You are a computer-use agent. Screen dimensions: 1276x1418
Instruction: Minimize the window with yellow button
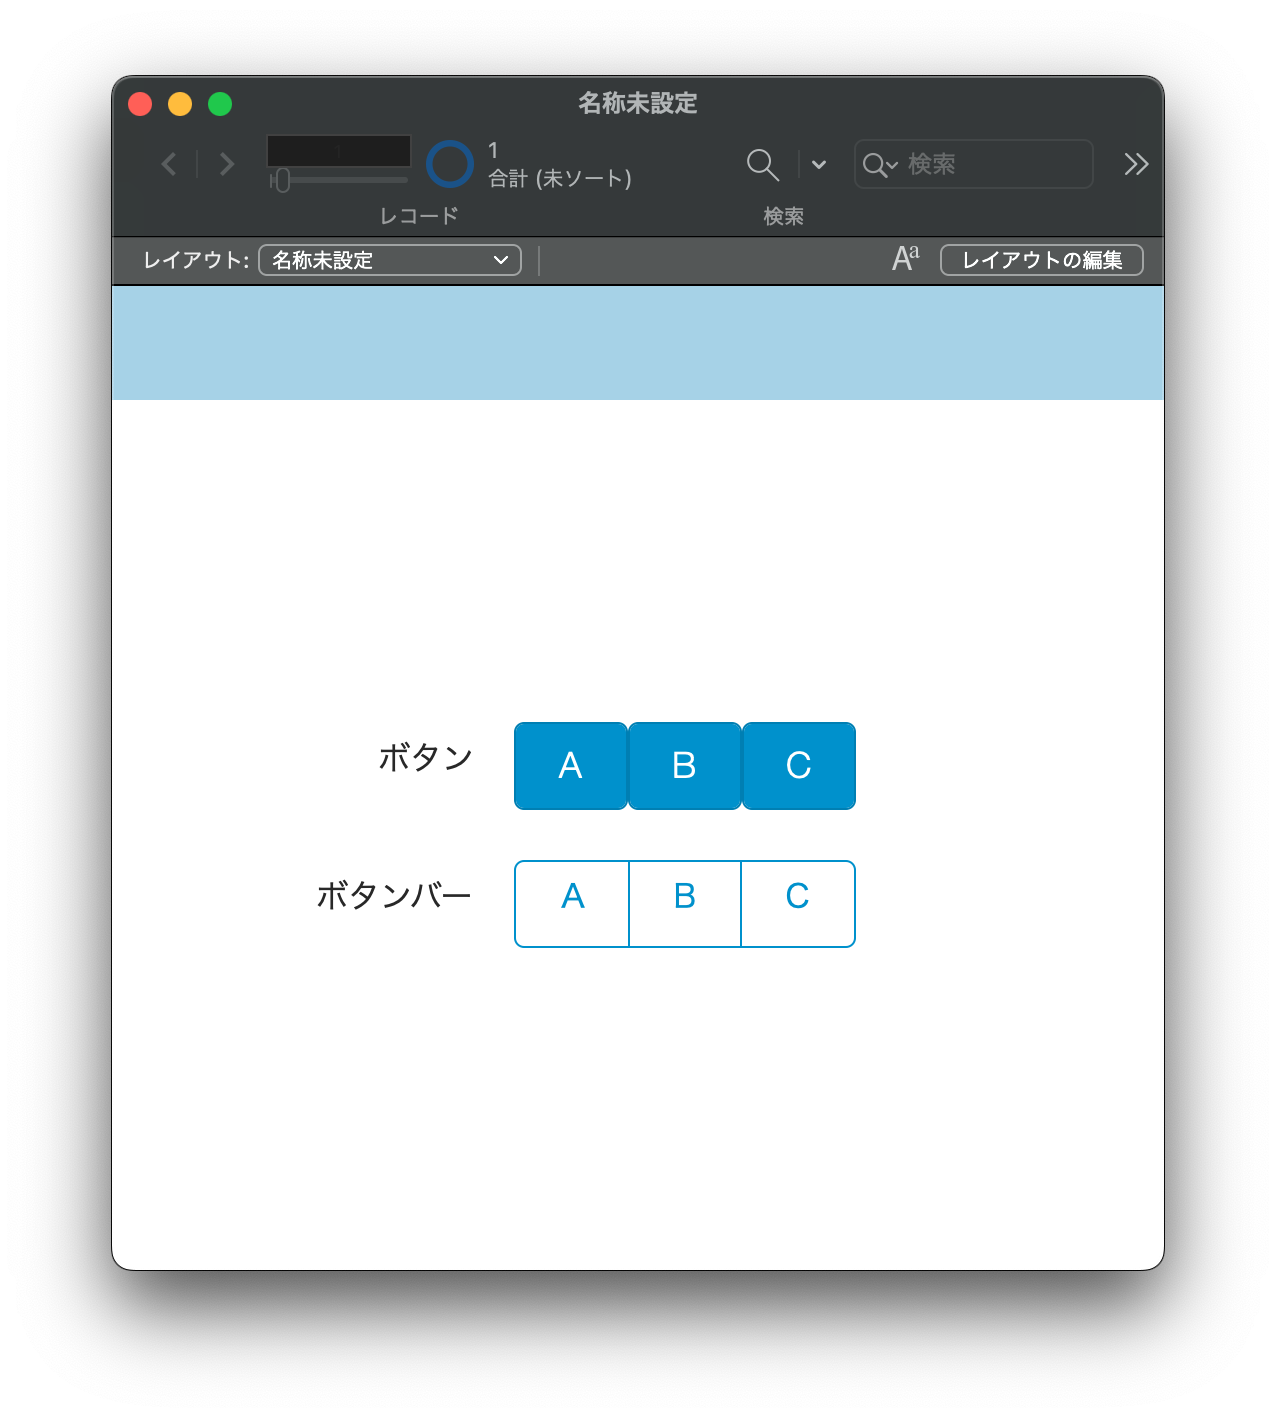[180, 104]
